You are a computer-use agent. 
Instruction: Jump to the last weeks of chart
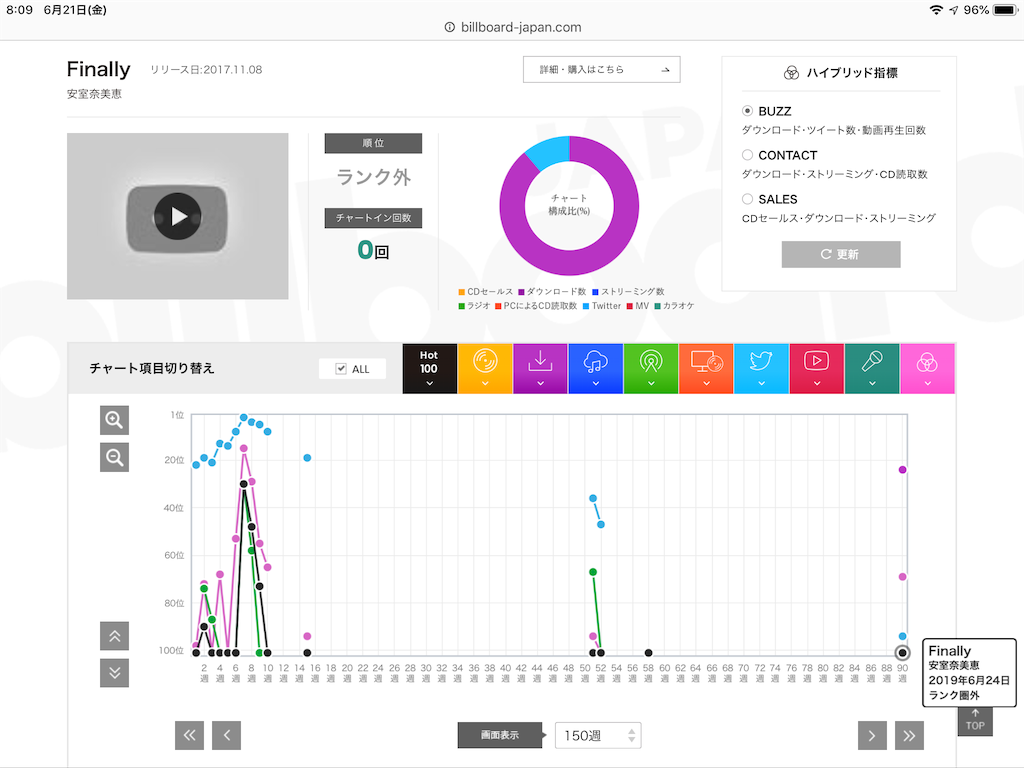909,735
